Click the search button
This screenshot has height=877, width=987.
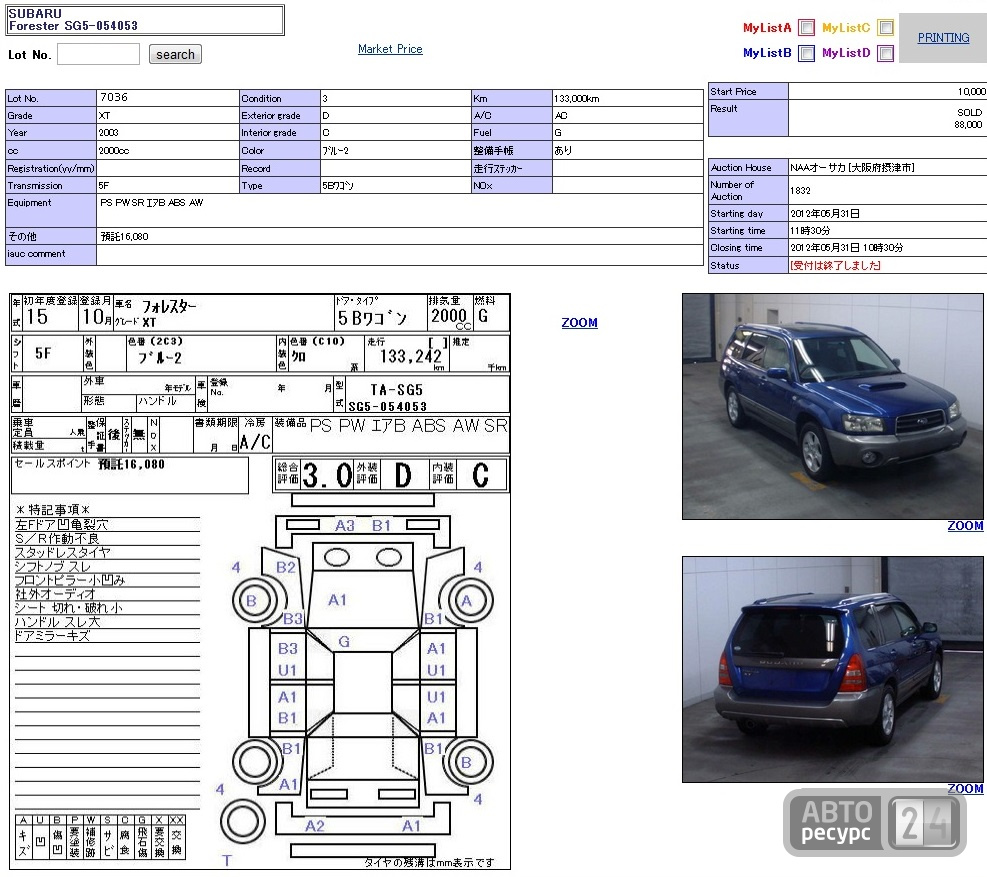[176, 54]
